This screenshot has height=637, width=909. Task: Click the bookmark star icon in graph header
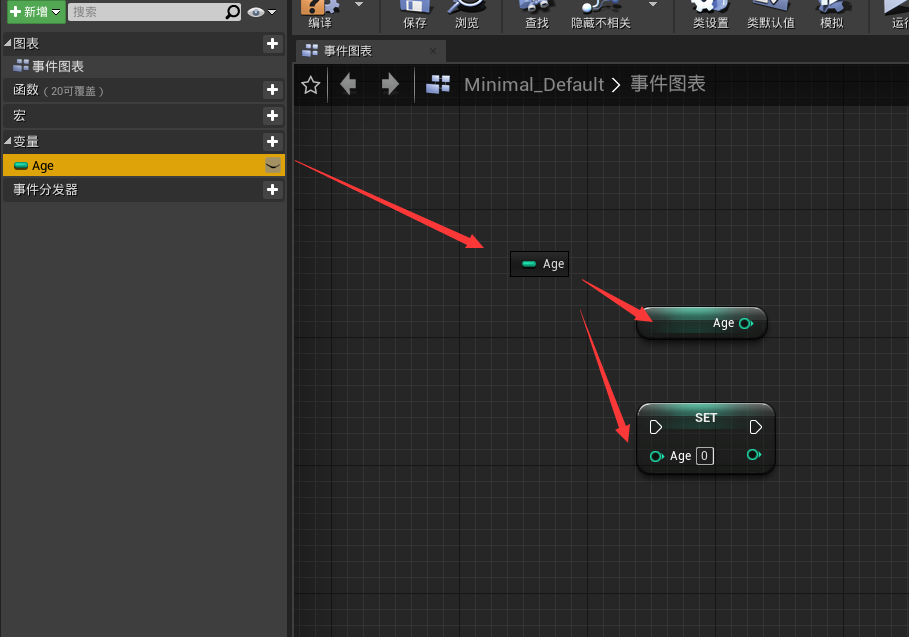(311, 85)
